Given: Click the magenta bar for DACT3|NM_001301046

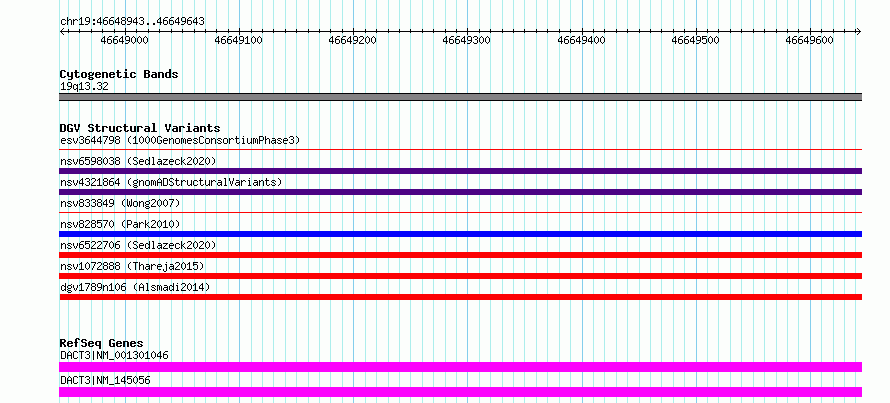Looking at the screenshot, I should tap(461, 367).
